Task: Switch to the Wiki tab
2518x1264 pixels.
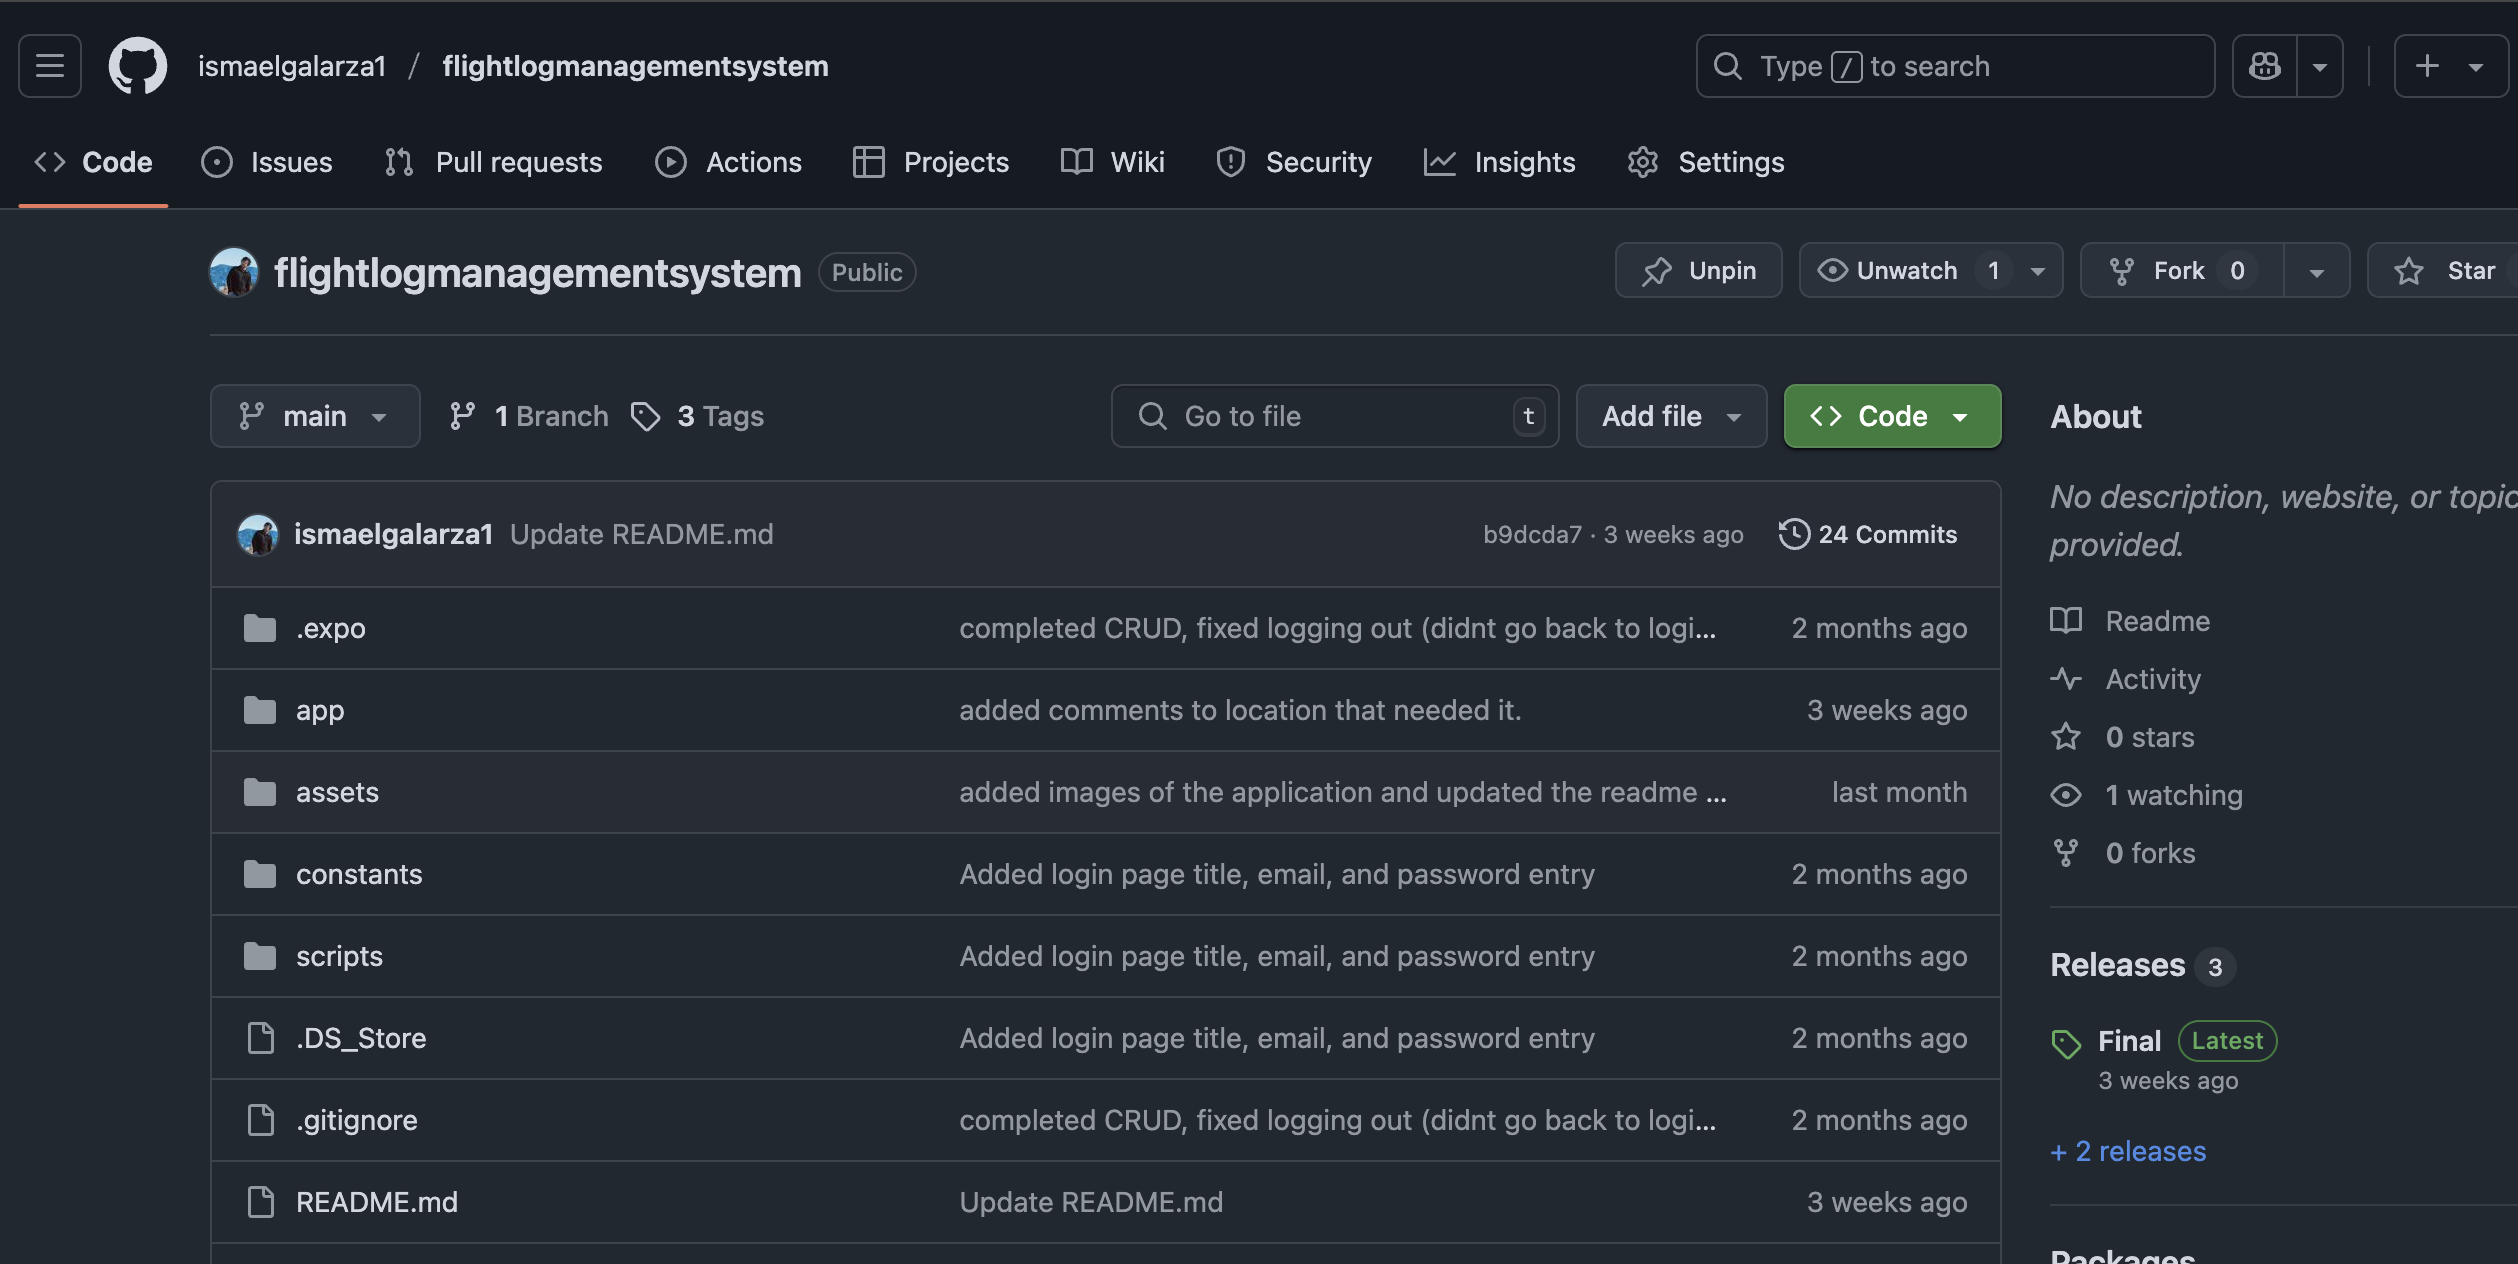Action: (x=1112, y=162)
